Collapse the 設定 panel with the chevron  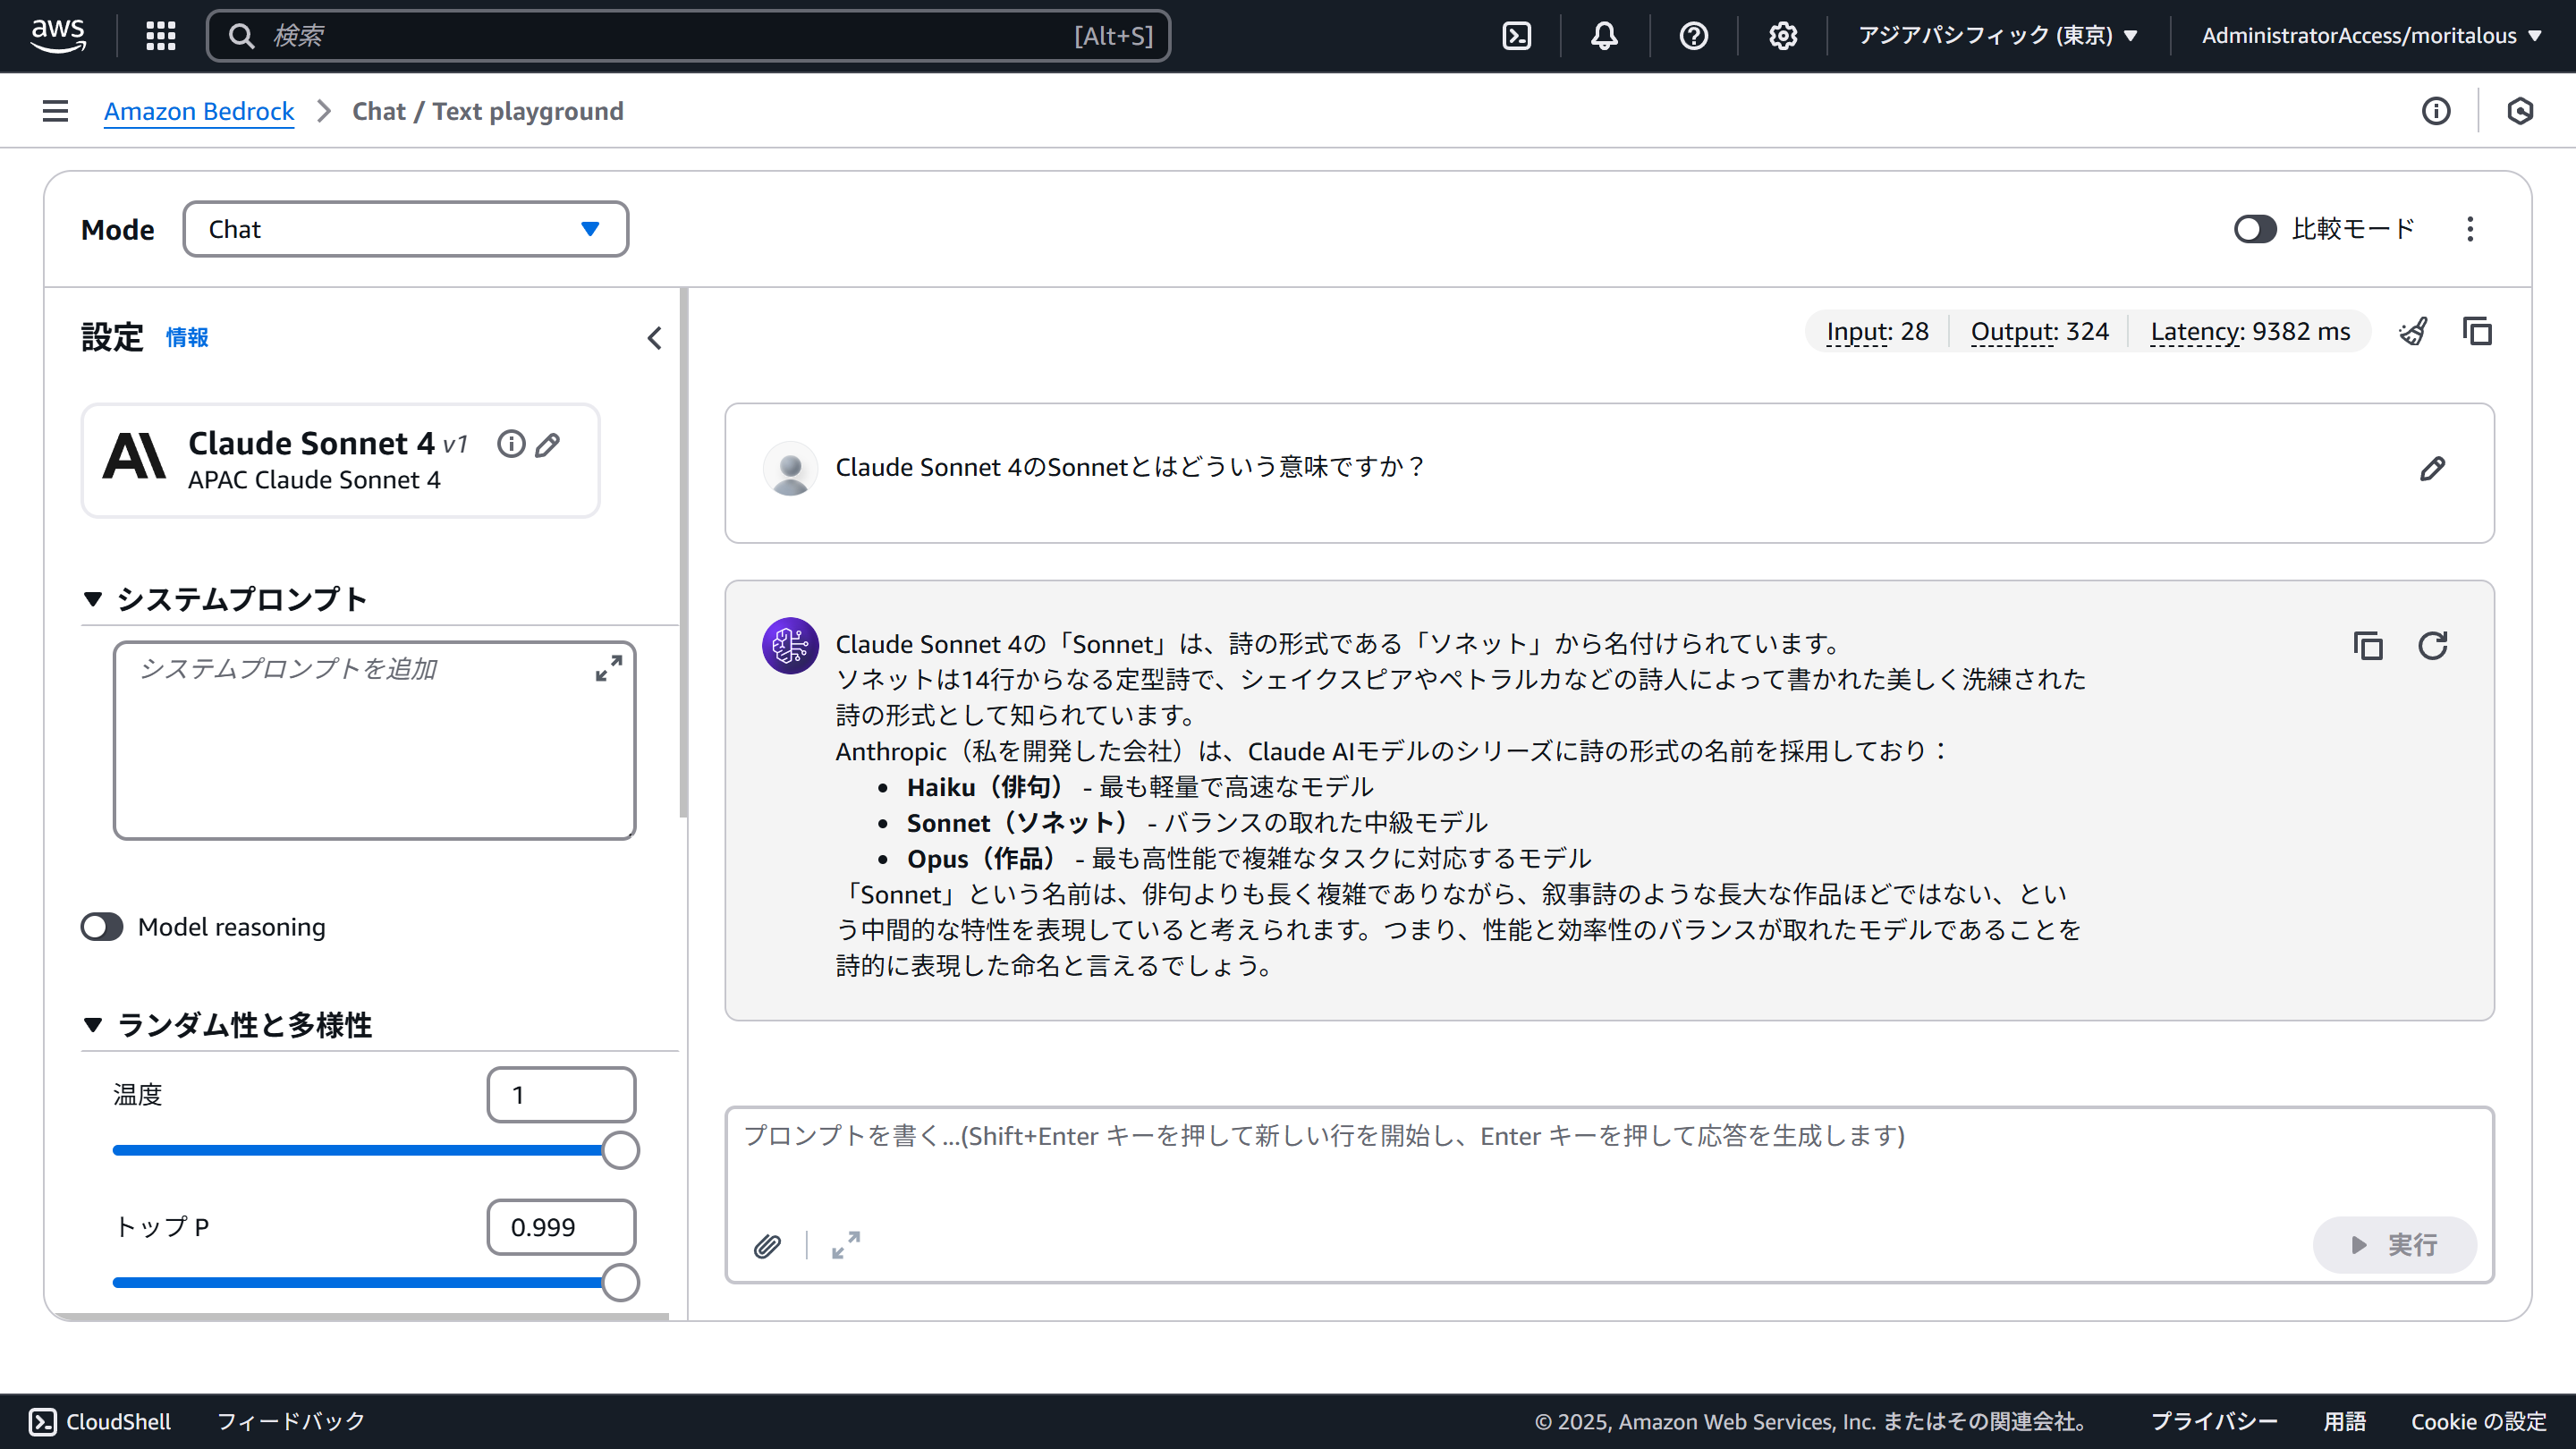654,338
